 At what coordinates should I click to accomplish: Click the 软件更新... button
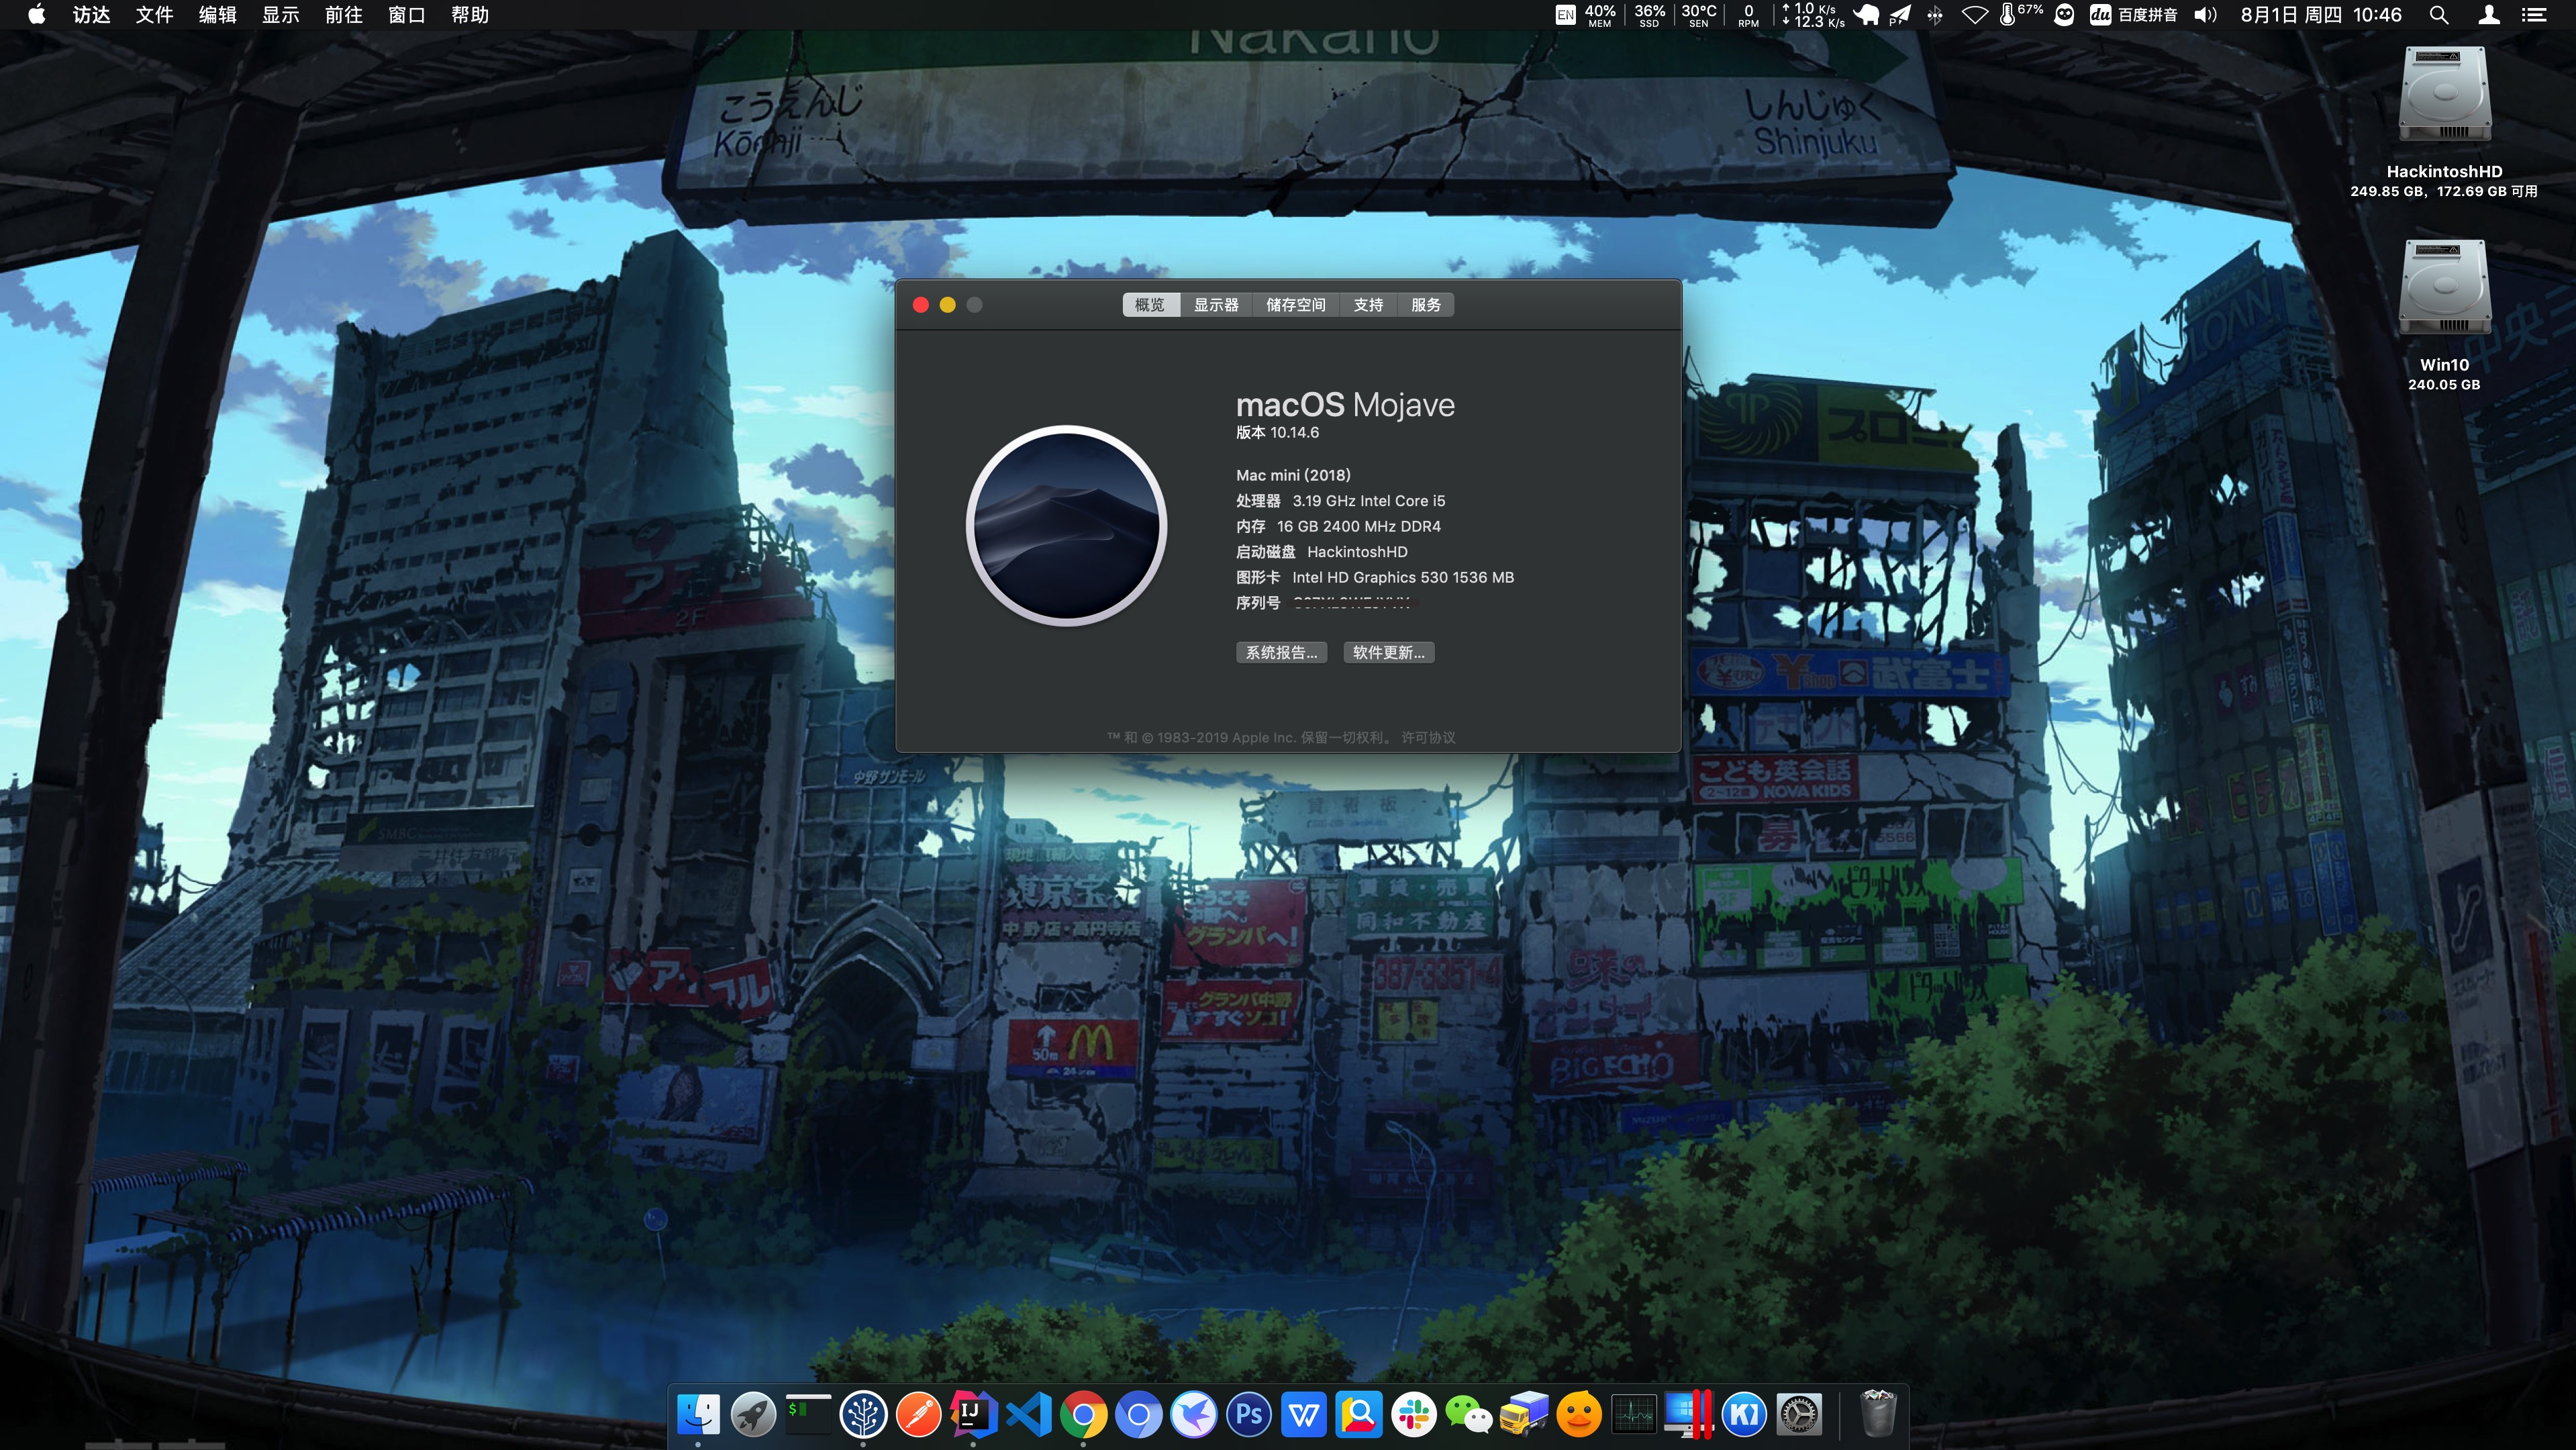point(1388,653)
